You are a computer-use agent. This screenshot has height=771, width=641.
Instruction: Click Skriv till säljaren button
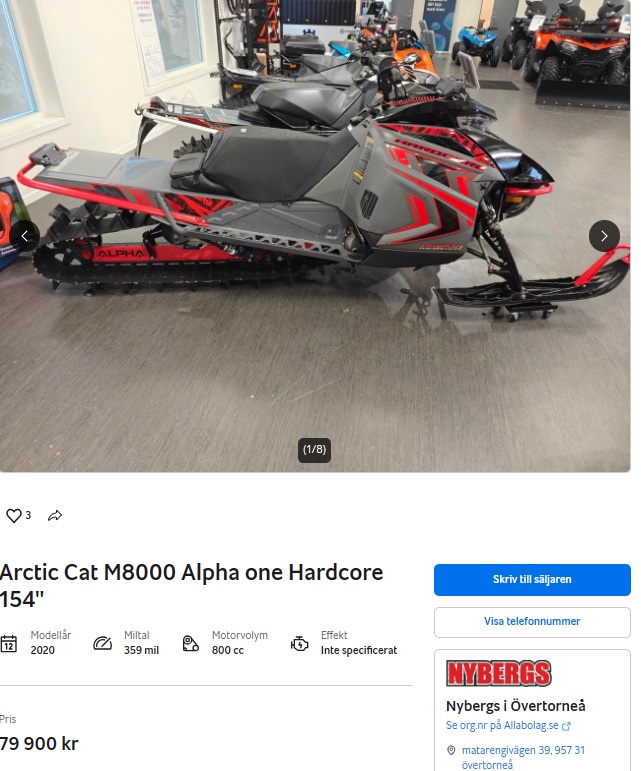532,580
